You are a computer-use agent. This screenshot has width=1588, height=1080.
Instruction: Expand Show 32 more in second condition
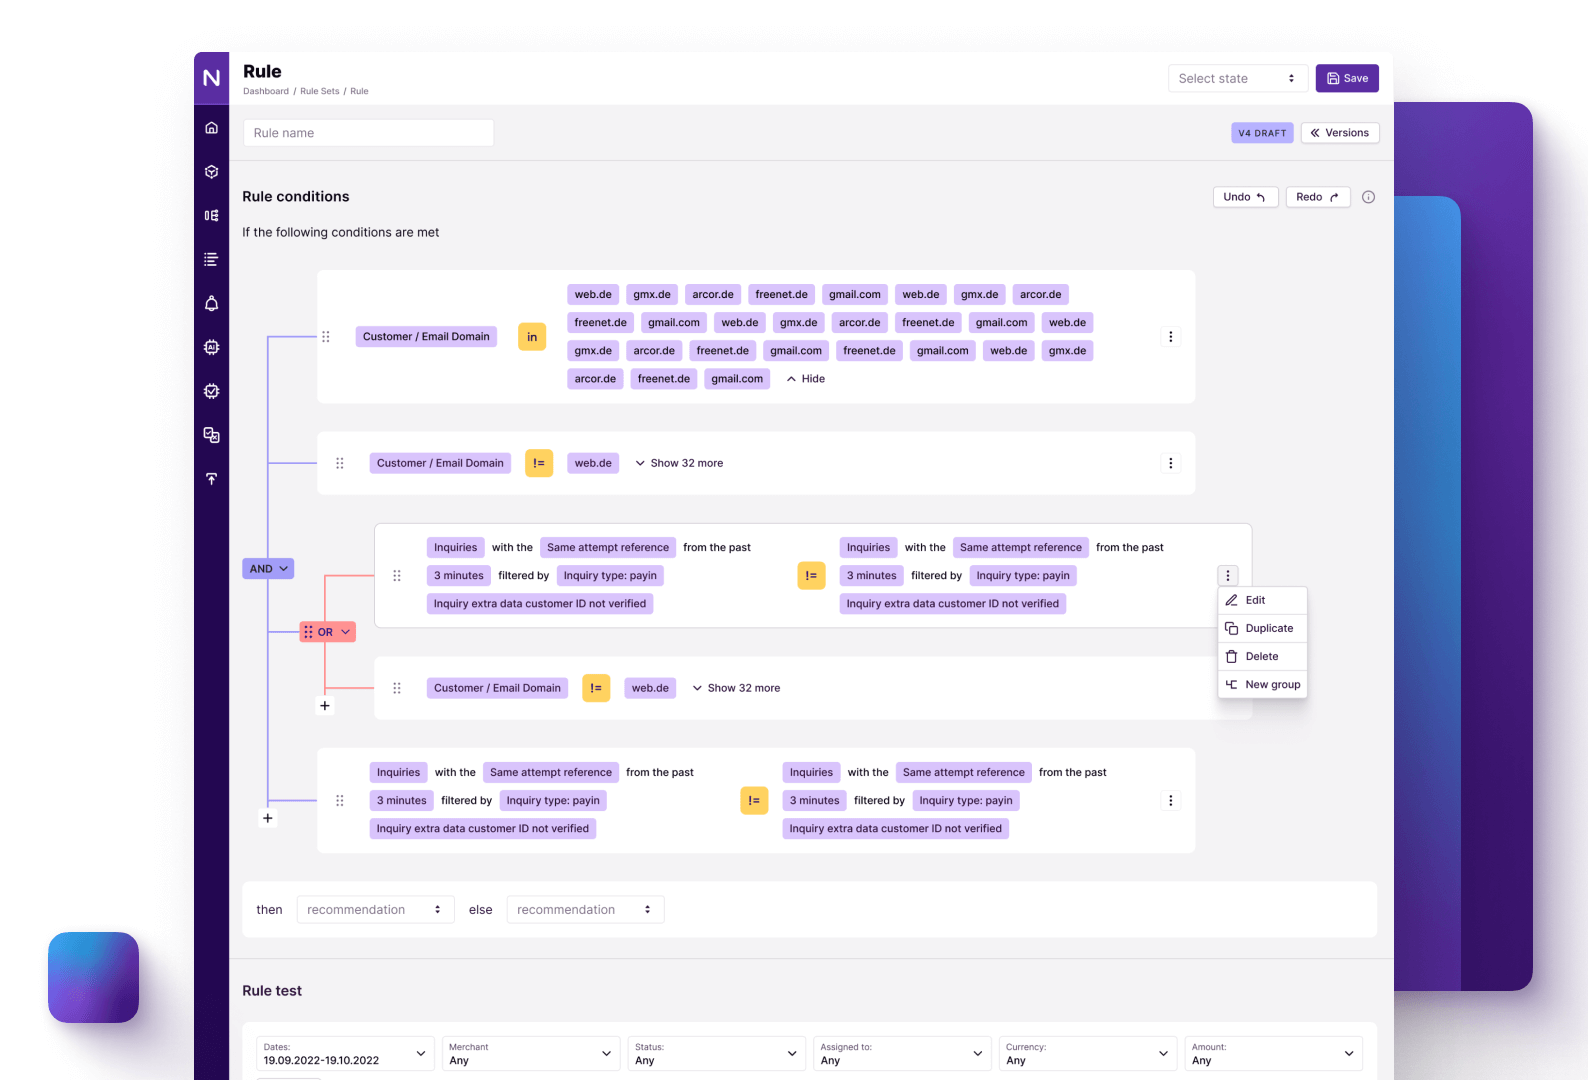[679, 463]
